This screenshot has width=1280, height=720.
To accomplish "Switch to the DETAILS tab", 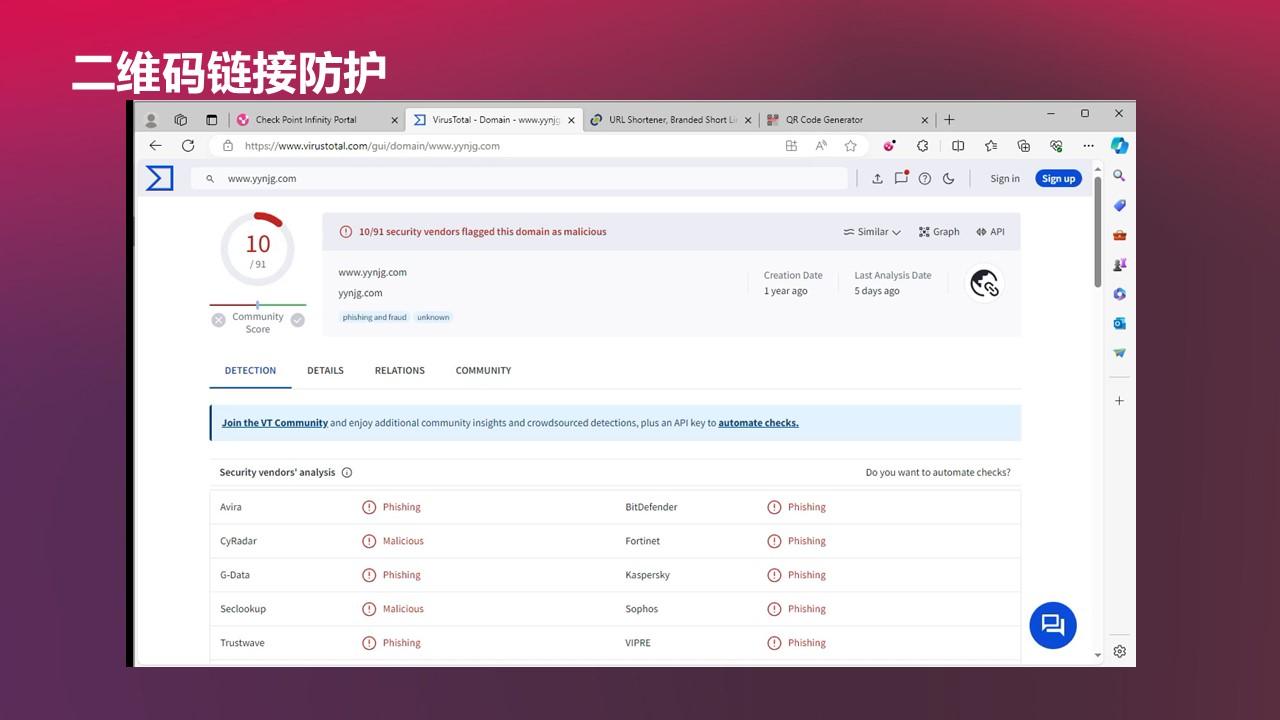I will click(x=325, y=370).
